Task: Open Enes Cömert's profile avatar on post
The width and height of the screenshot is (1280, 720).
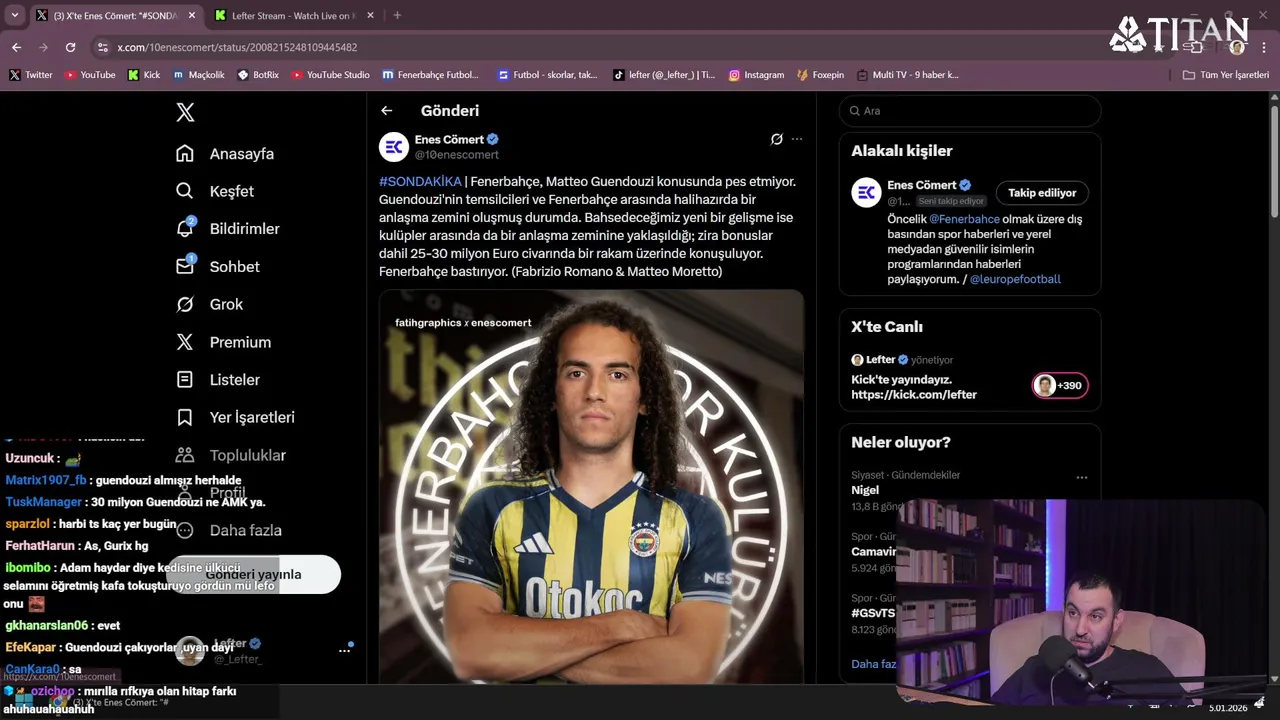Action: pyautogui.click(x=394, y=147)
